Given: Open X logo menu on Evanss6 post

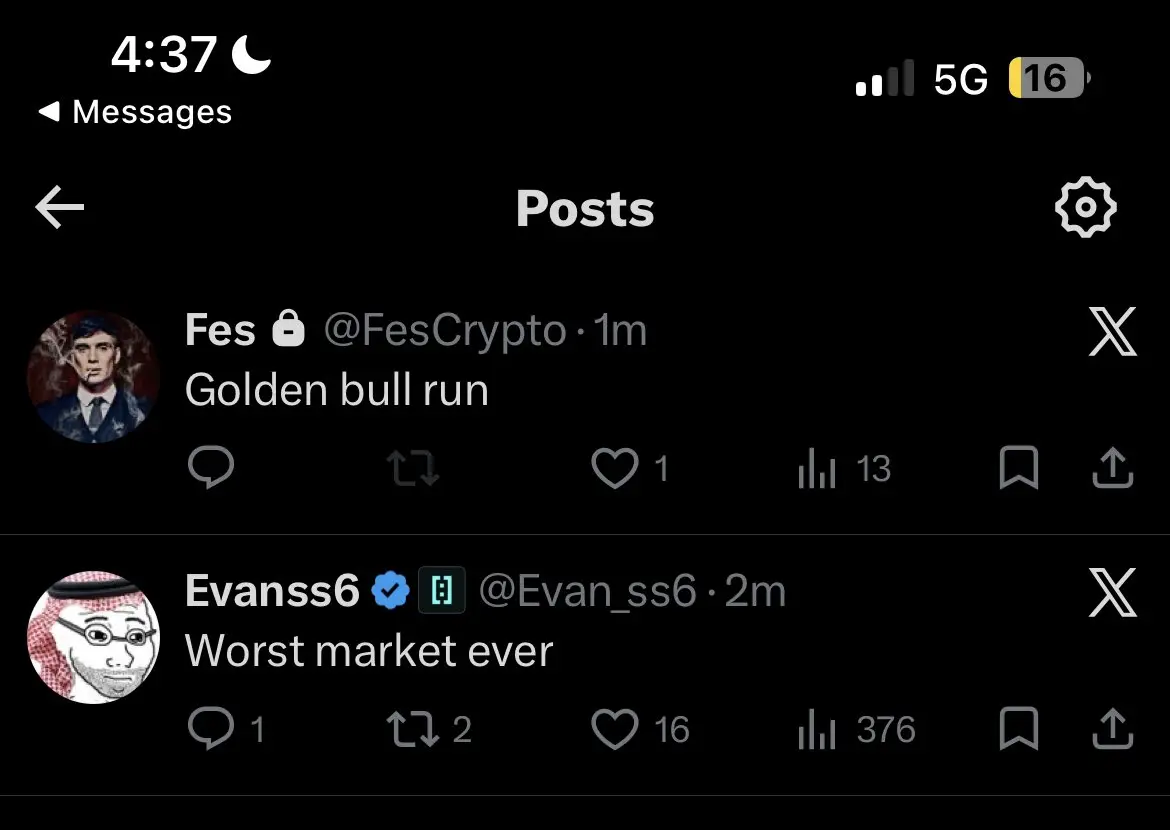Looking at the screenshot, I should coord(1112,593).
